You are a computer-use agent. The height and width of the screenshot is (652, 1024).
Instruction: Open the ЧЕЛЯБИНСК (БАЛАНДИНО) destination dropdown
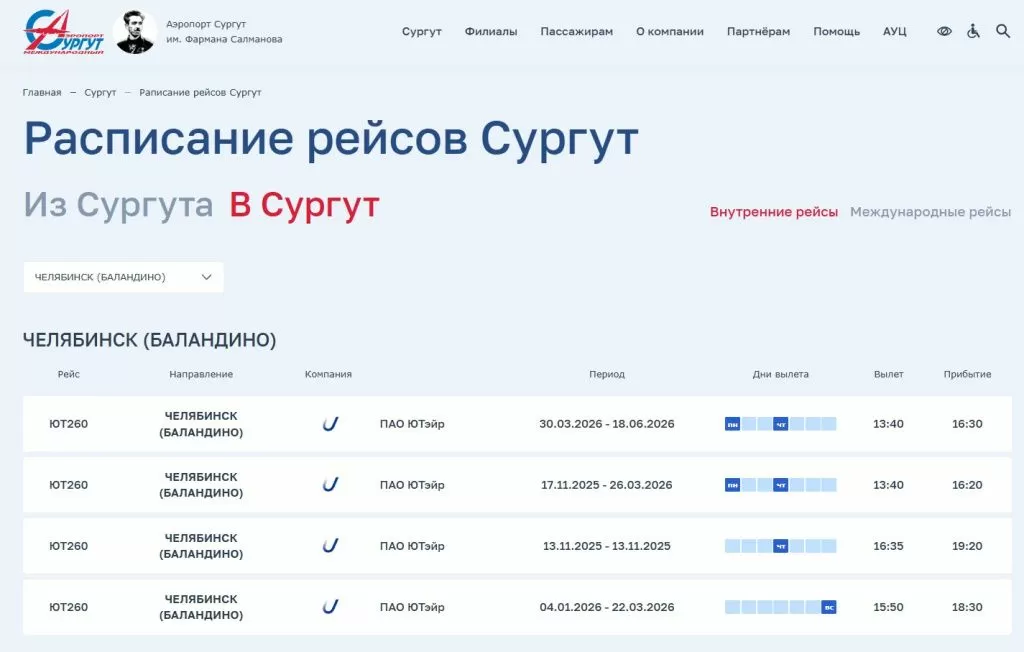click(x=110, y=277)
